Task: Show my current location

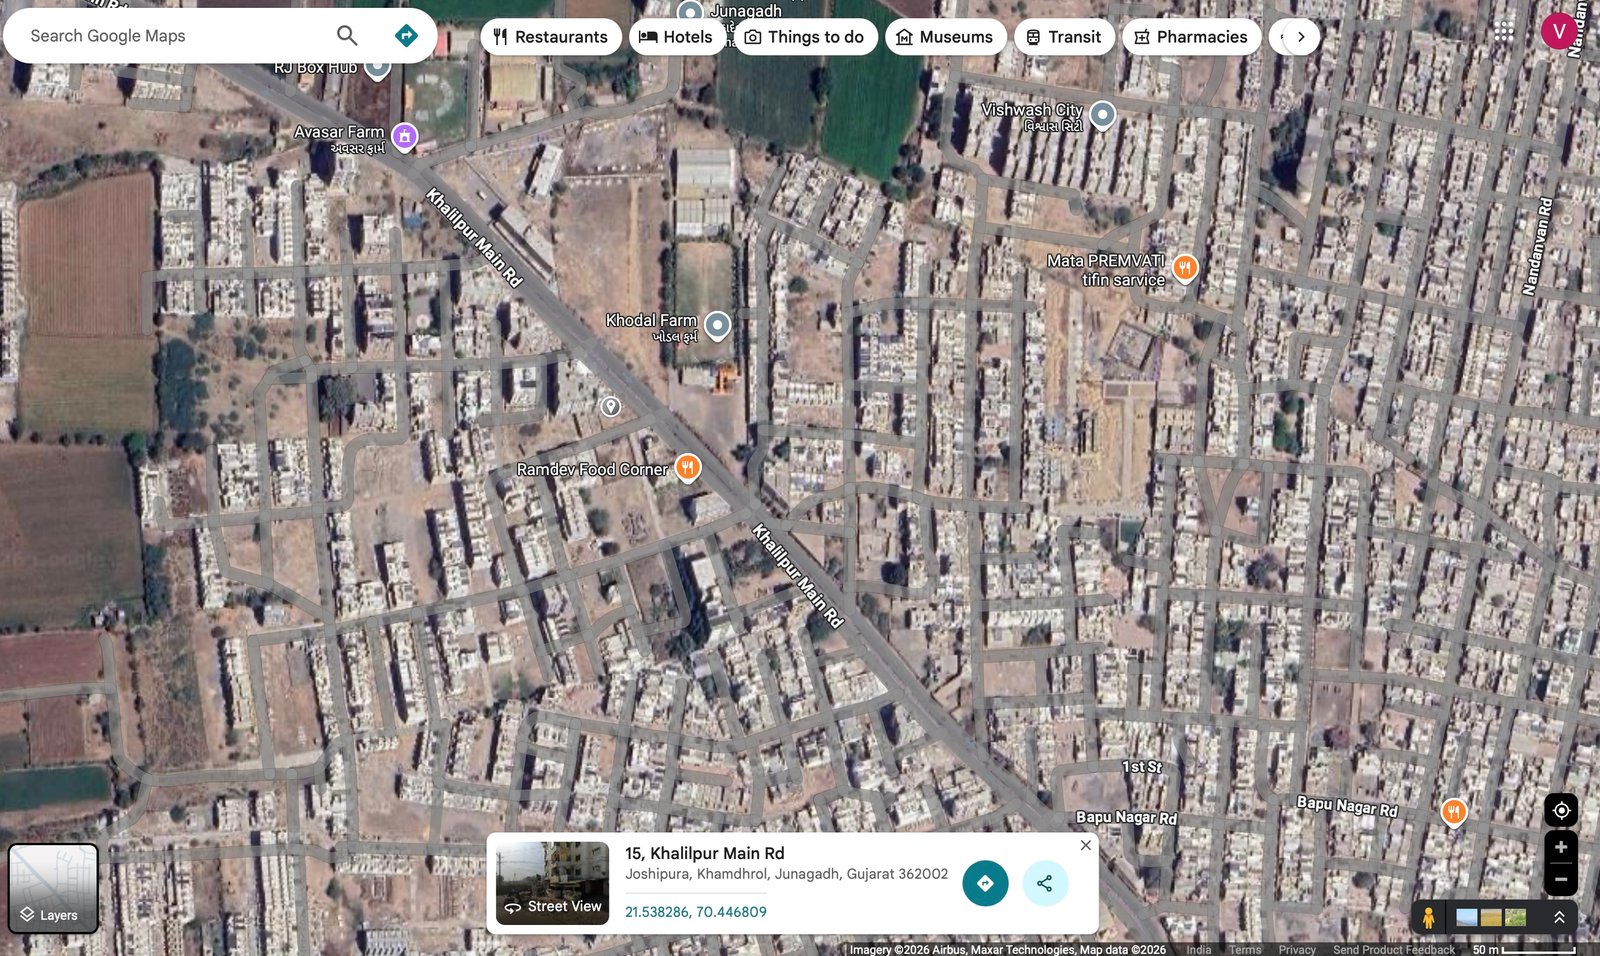Action: (x=1560, y=810)
